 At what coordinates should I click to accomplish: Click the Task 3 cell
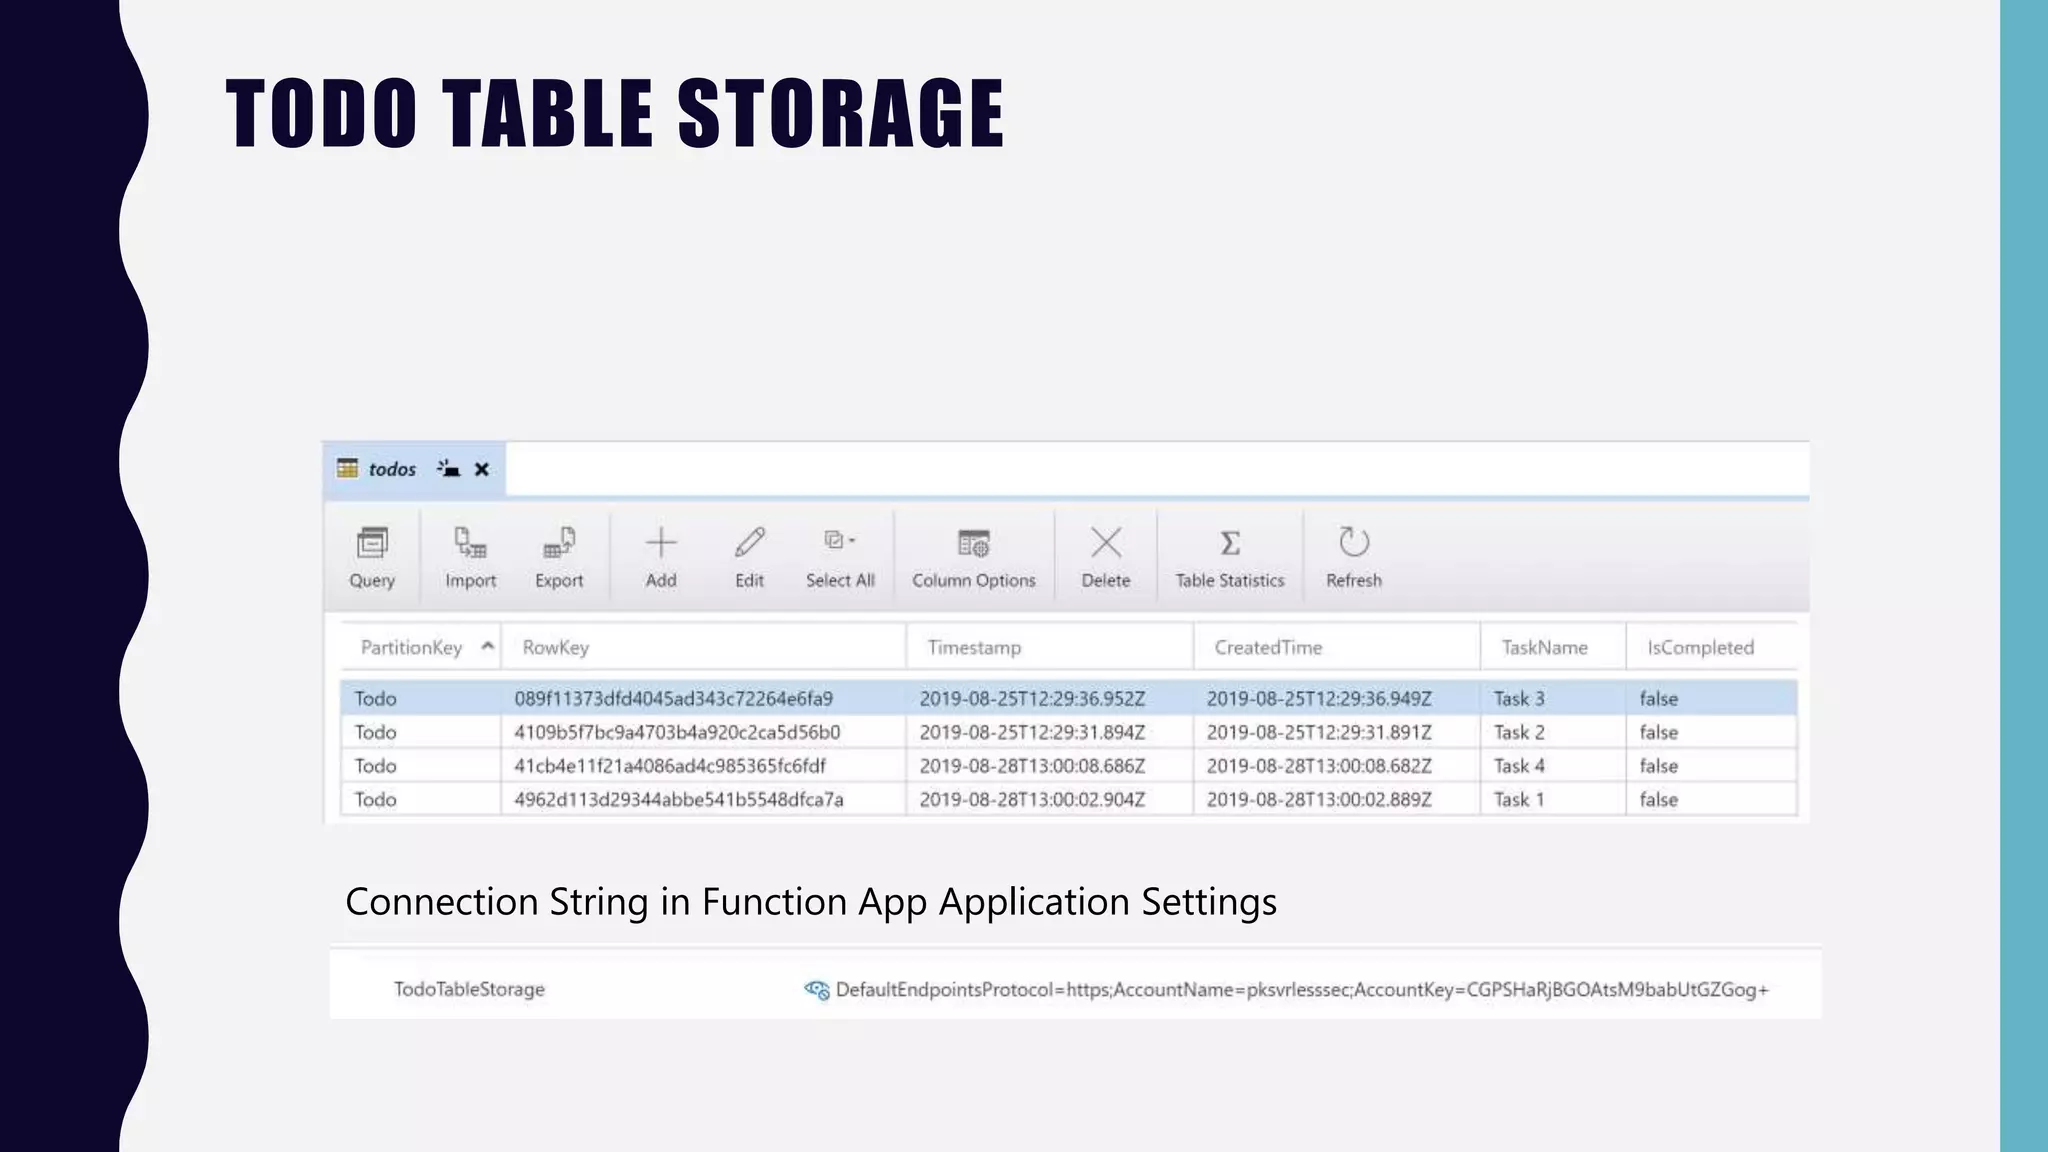[1519, 698]
